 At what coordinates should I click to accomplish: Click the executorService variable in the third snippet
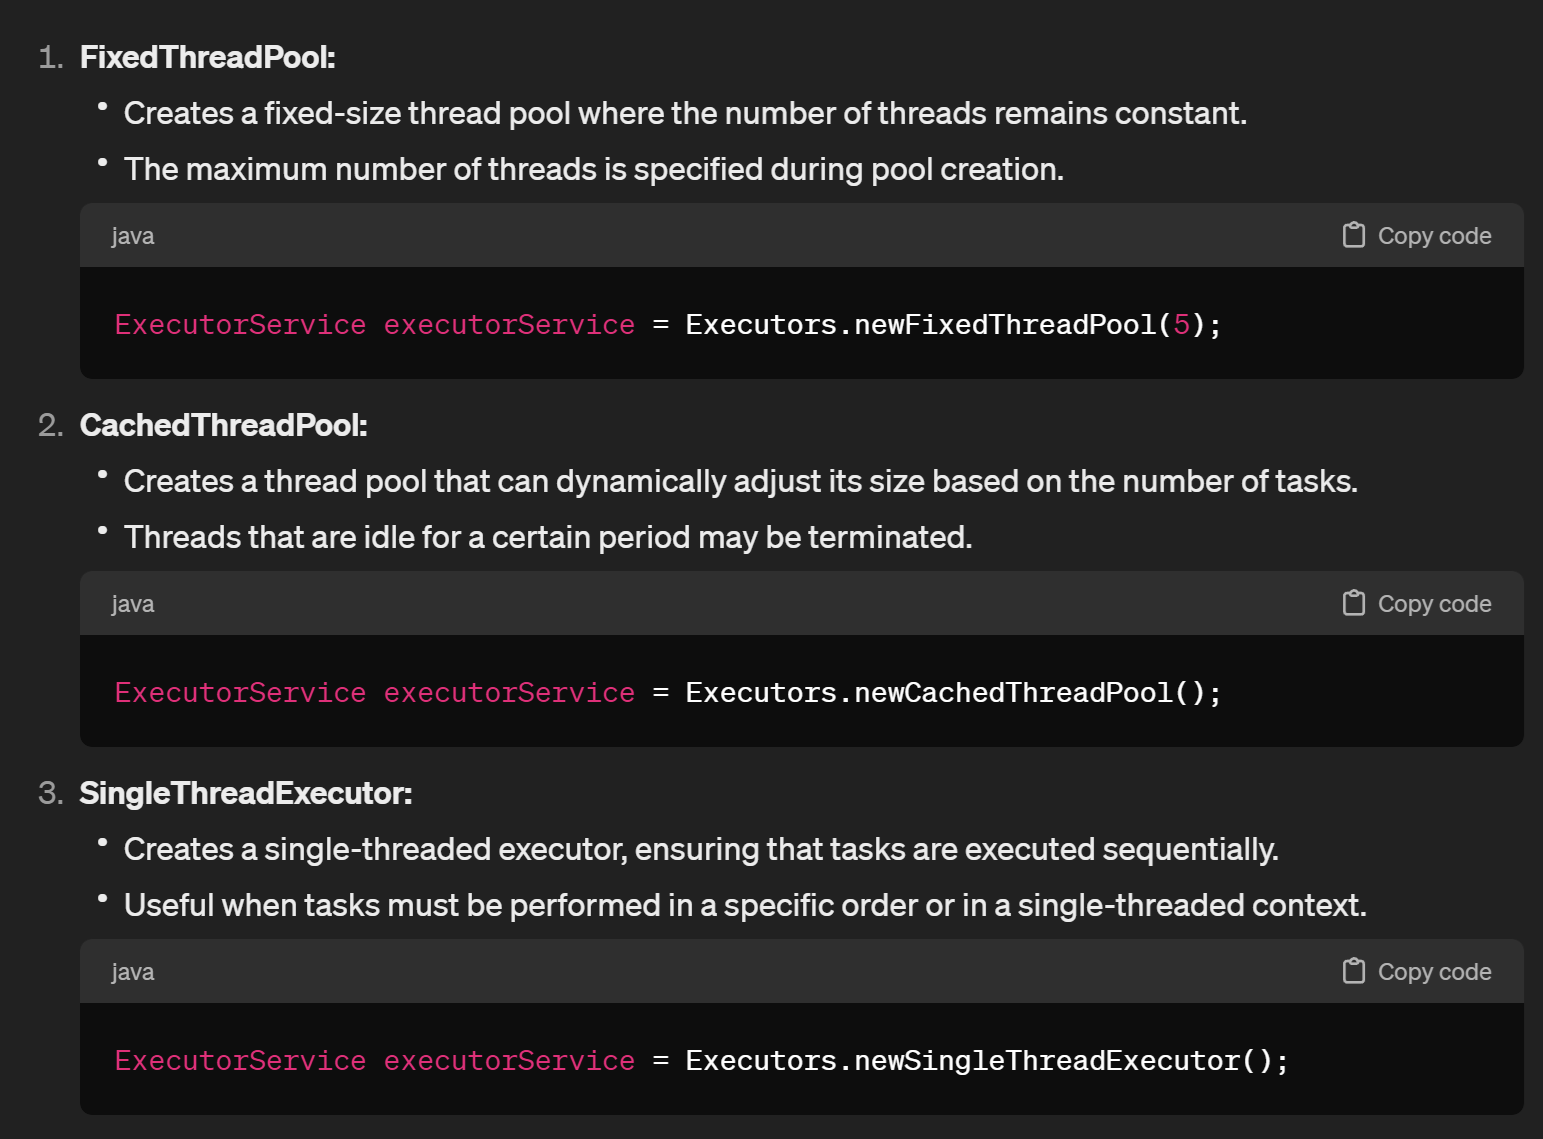click(x=509, y=1061)
